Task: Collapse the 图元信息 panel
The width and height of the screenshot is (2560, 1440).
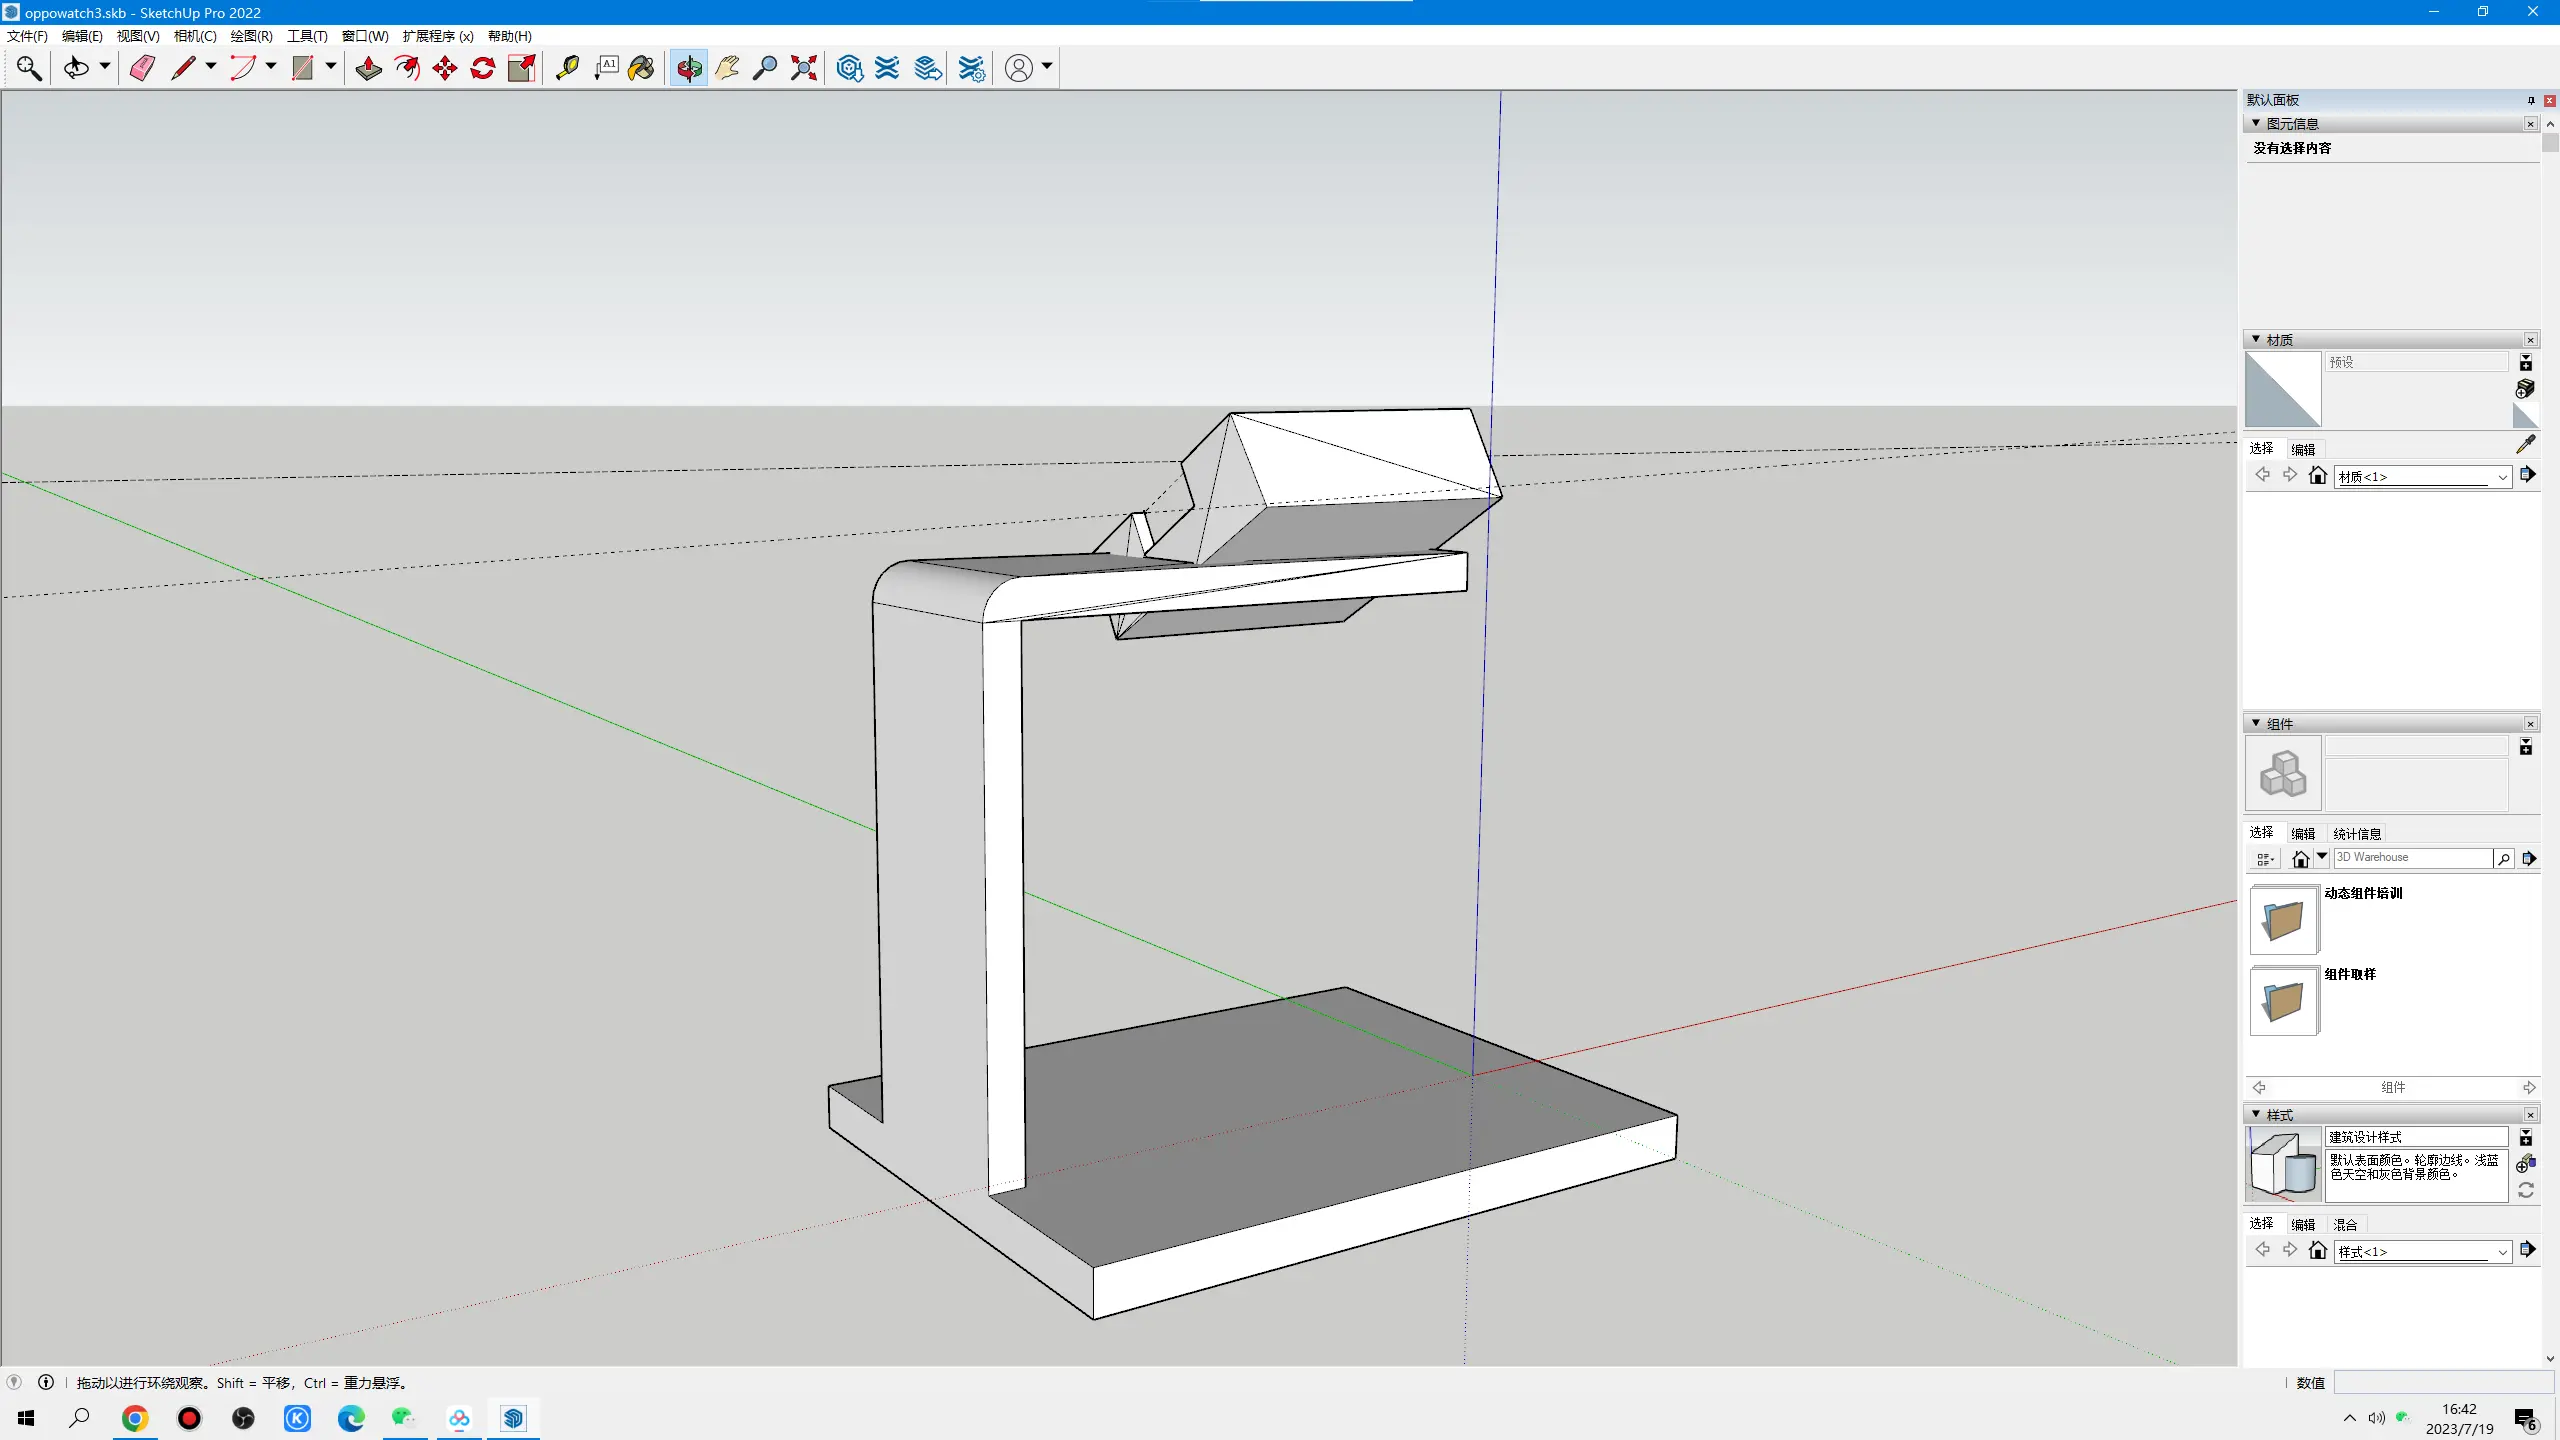Action: point(2256,123)
